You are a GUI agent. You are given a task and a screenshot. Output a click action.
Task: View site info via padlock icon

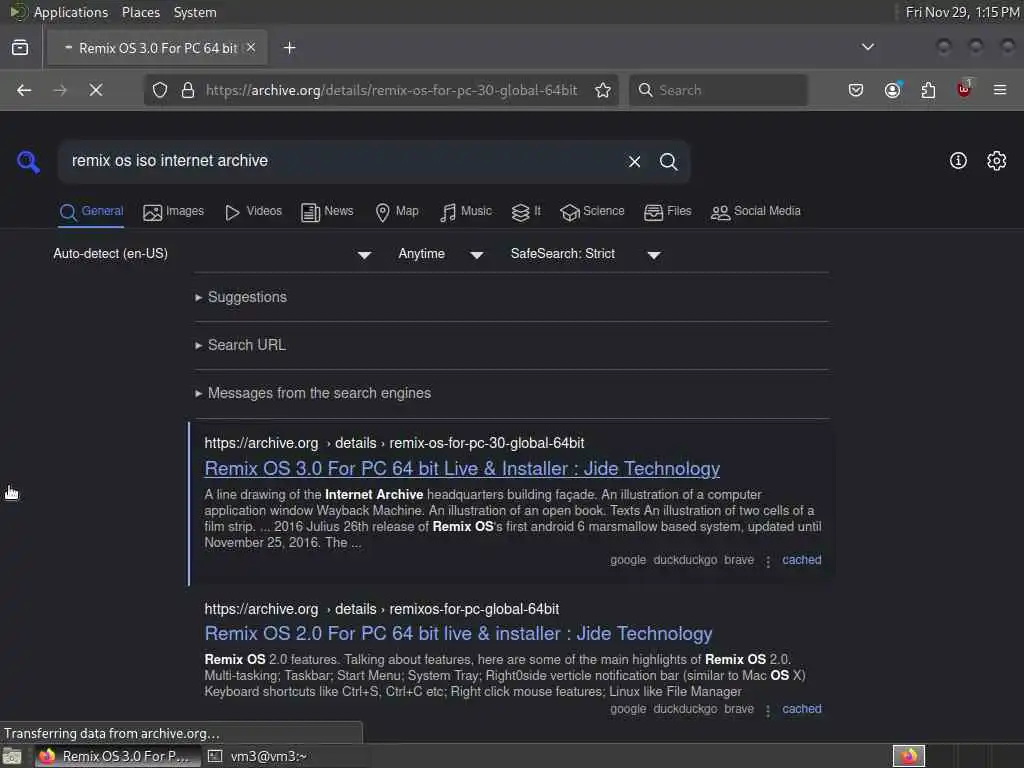tap(188, 90)
